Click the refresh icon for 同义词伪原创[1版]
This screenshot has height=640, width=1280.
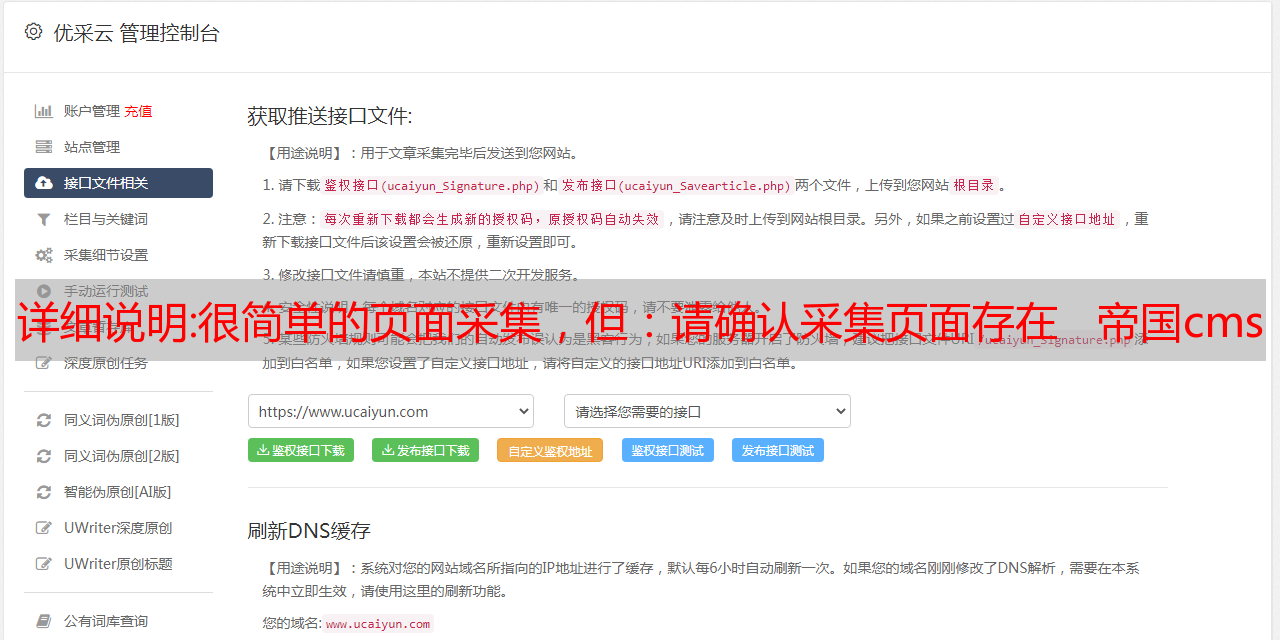tap(44, 420)
